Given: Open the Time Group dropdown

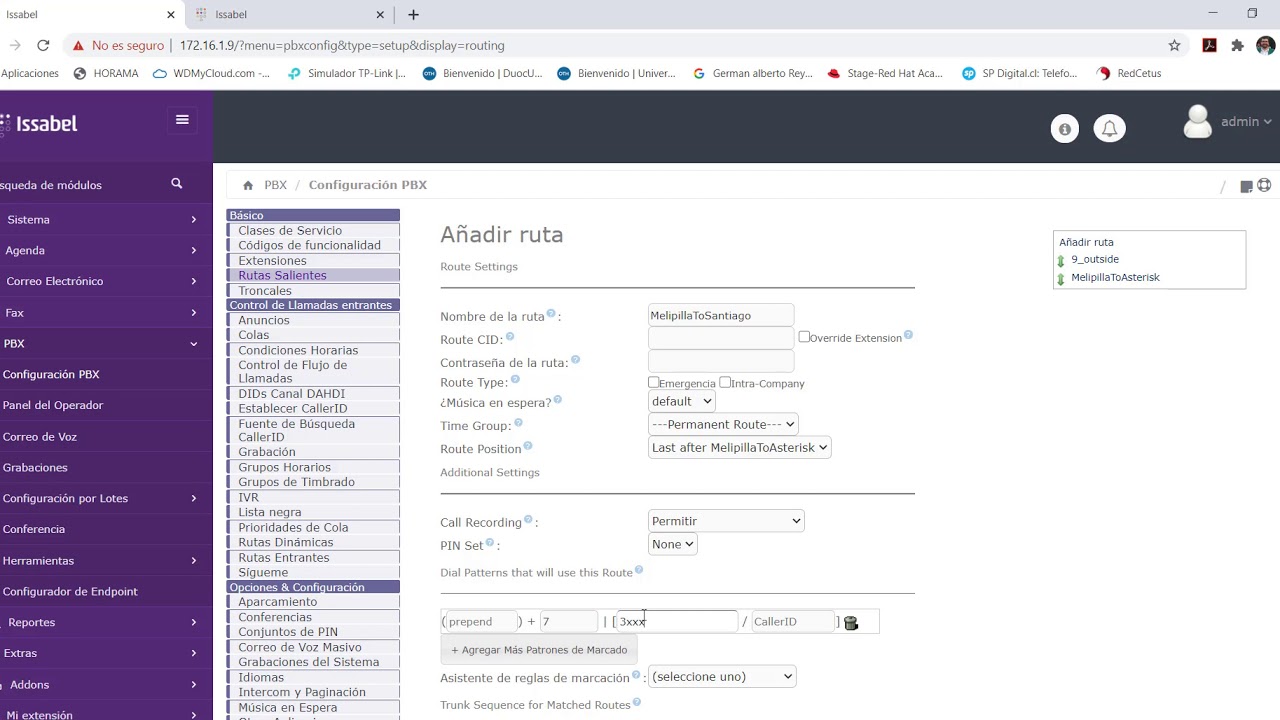Looking at the screenshot, I should [x=723, y=424].
